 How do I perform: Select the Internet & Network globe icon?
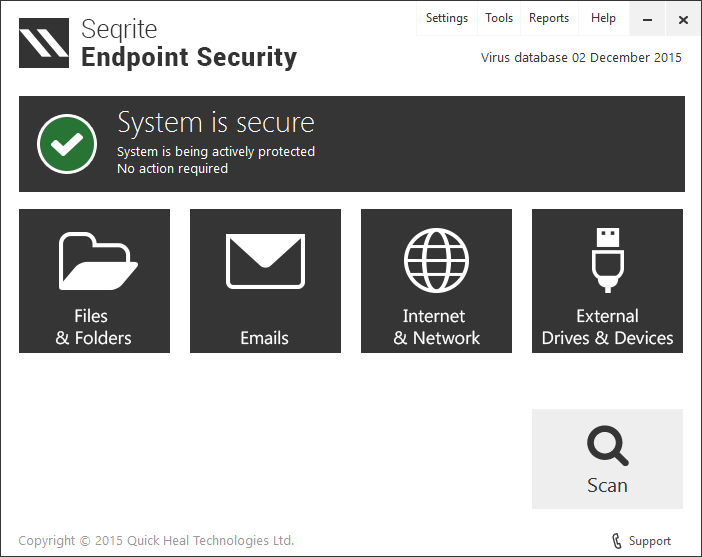[x=436, y=260]
